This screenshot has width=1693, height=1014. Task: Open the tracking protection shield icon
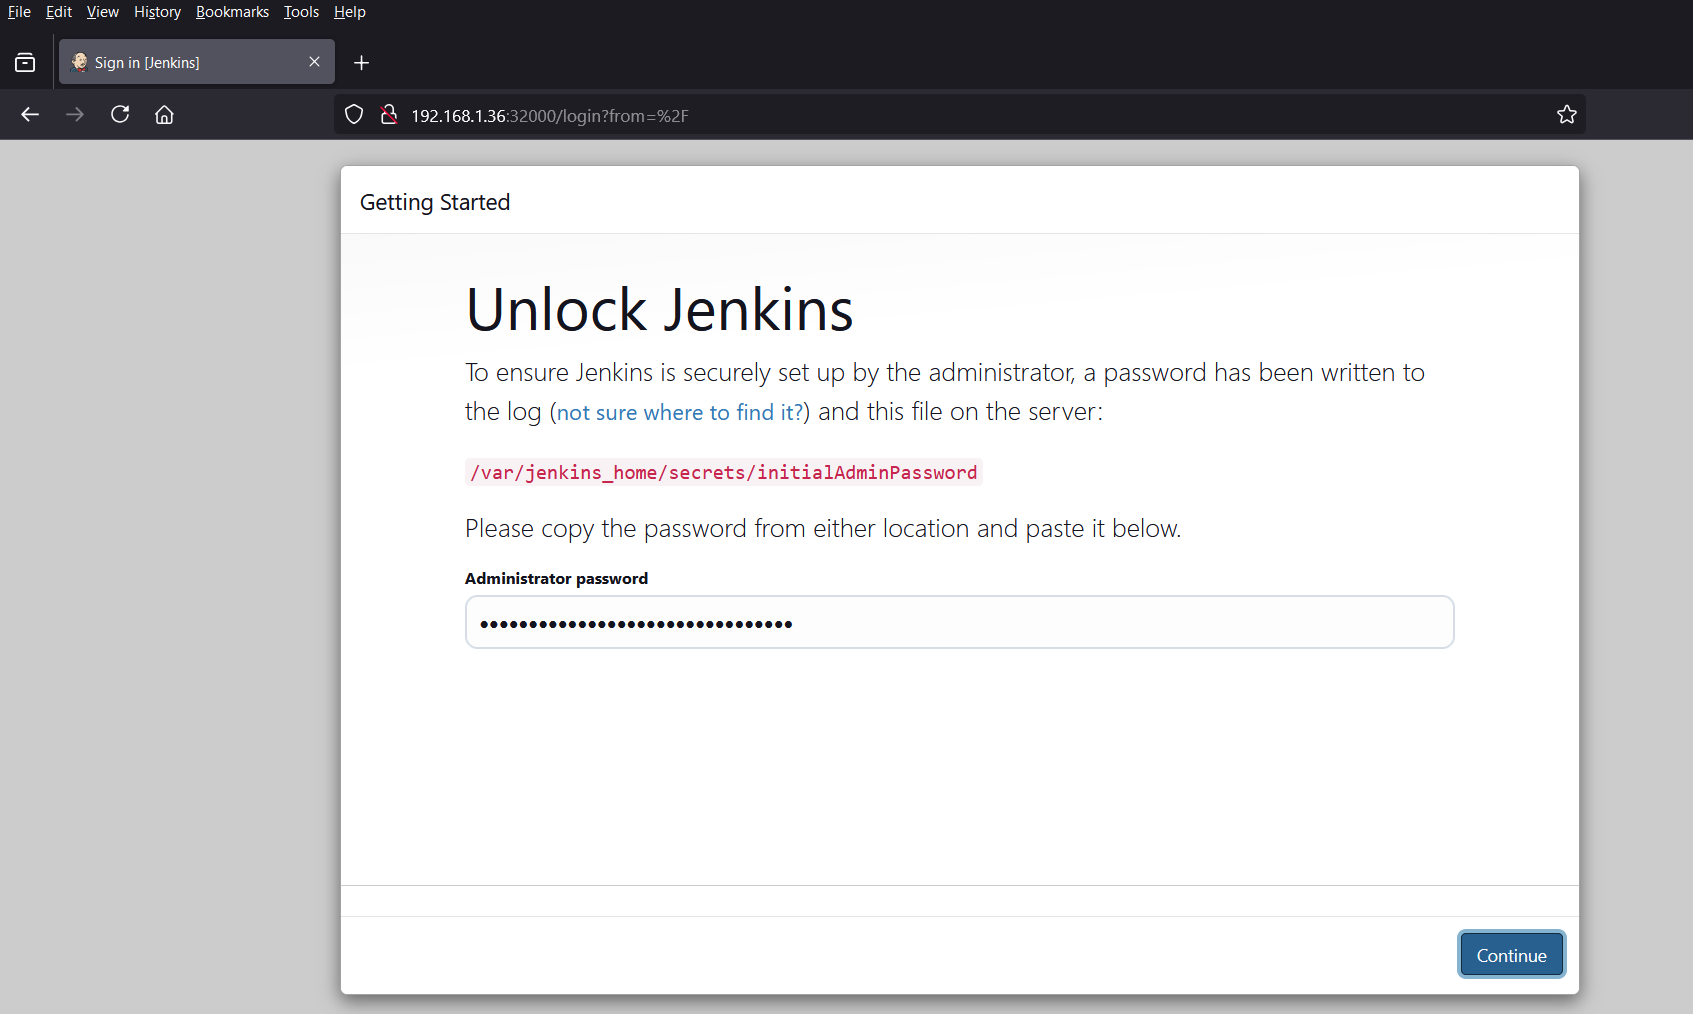pyautogui.click(x=354, y=115)
